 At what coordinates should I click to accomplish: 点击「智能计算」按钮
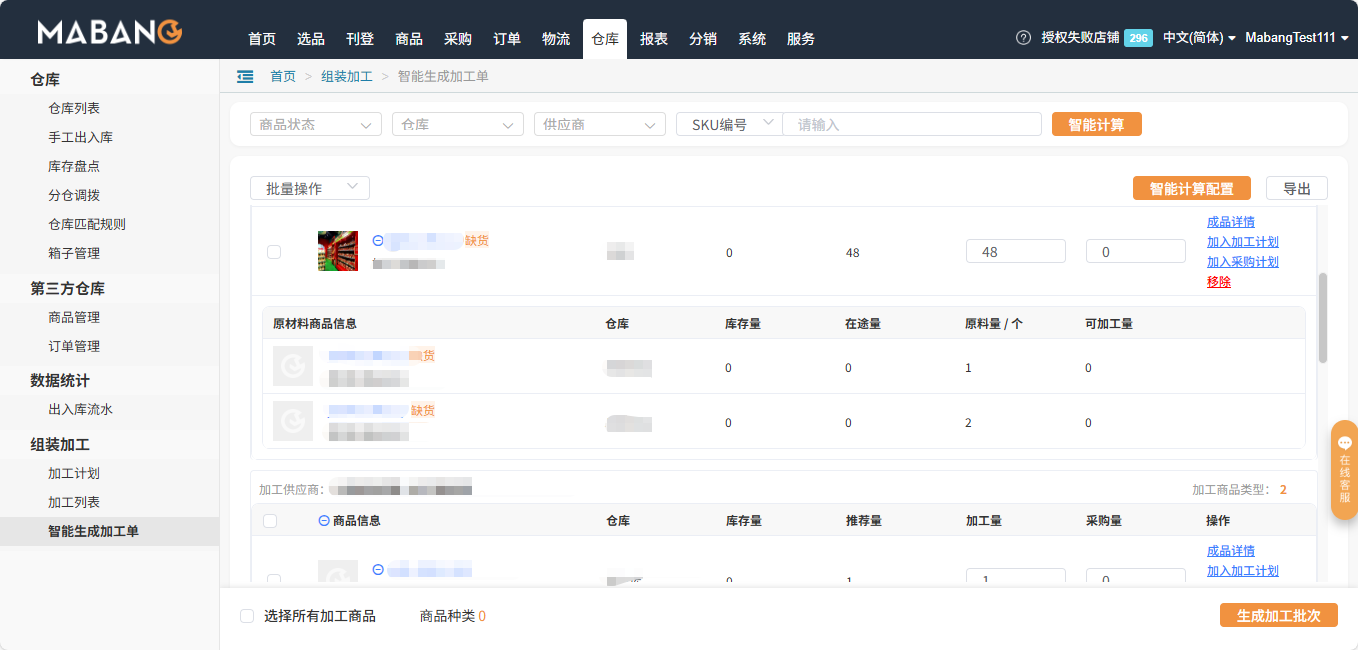pyautogui.click(x=1096, y=124)
